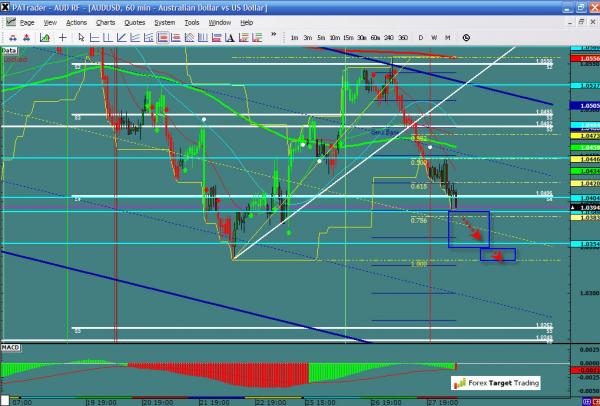600x406 pixels.
Task: Click the MACD indicator panel label
Action: (x=12, y=348)
